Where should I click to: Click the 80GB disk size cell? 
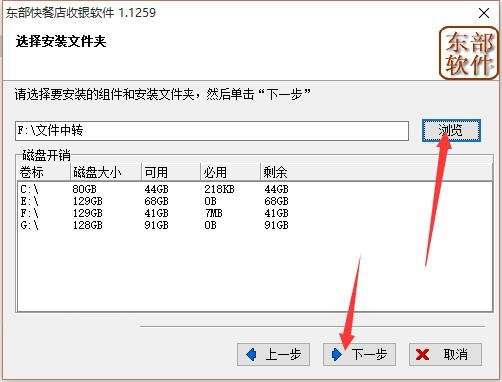[x=84, y=189]
